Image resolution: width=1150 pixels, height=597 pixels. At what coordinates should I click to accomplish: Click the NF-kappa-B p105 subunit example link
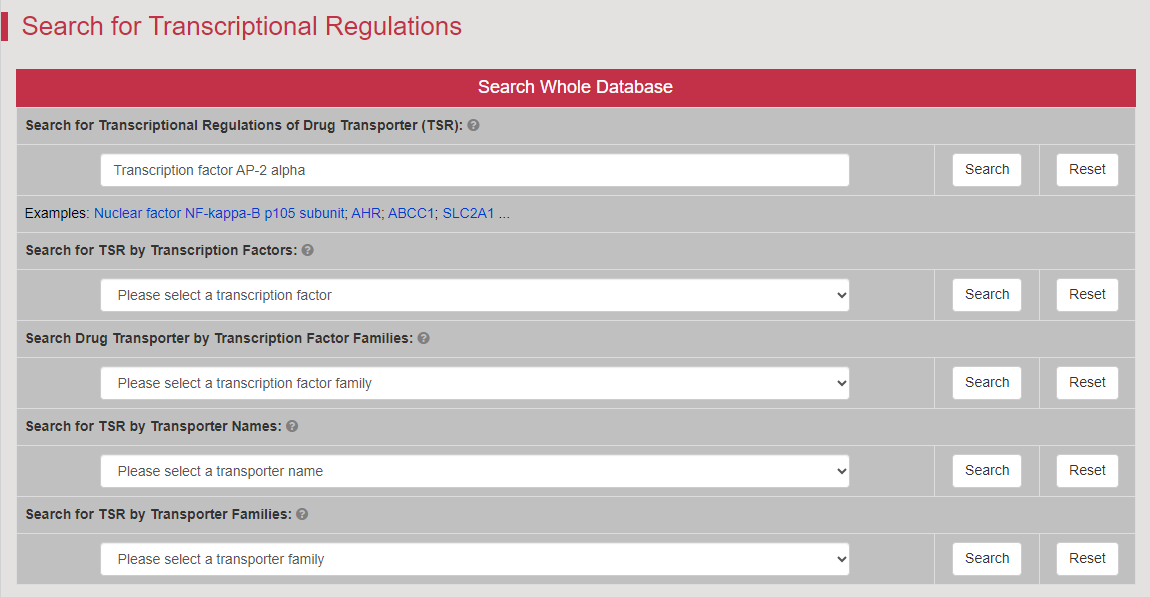click(x=219, y=214)
